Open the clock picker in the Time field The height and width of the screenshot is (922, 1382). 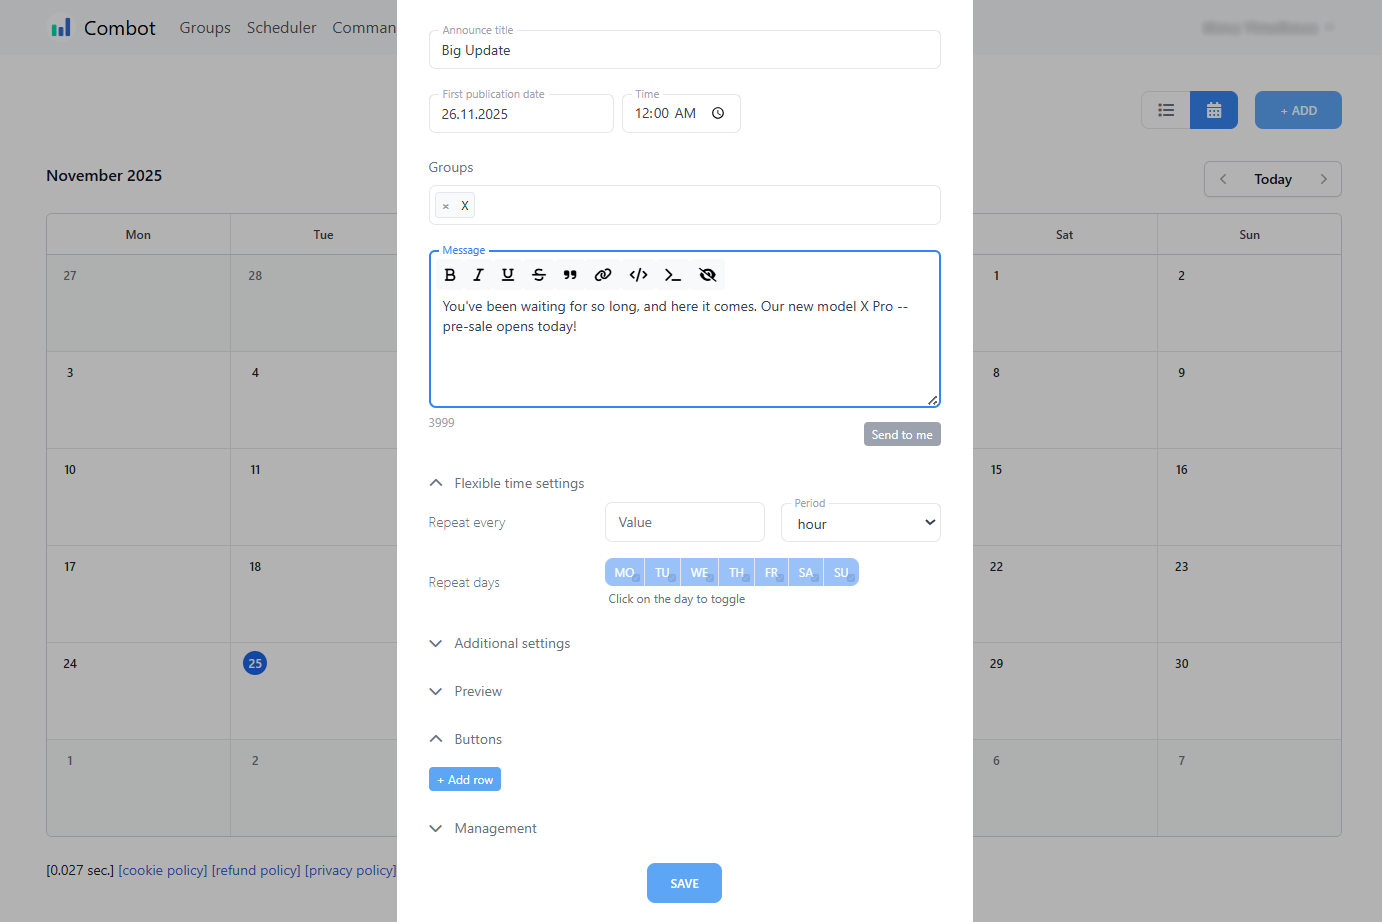pyautogui.click(x=717, y=113)
